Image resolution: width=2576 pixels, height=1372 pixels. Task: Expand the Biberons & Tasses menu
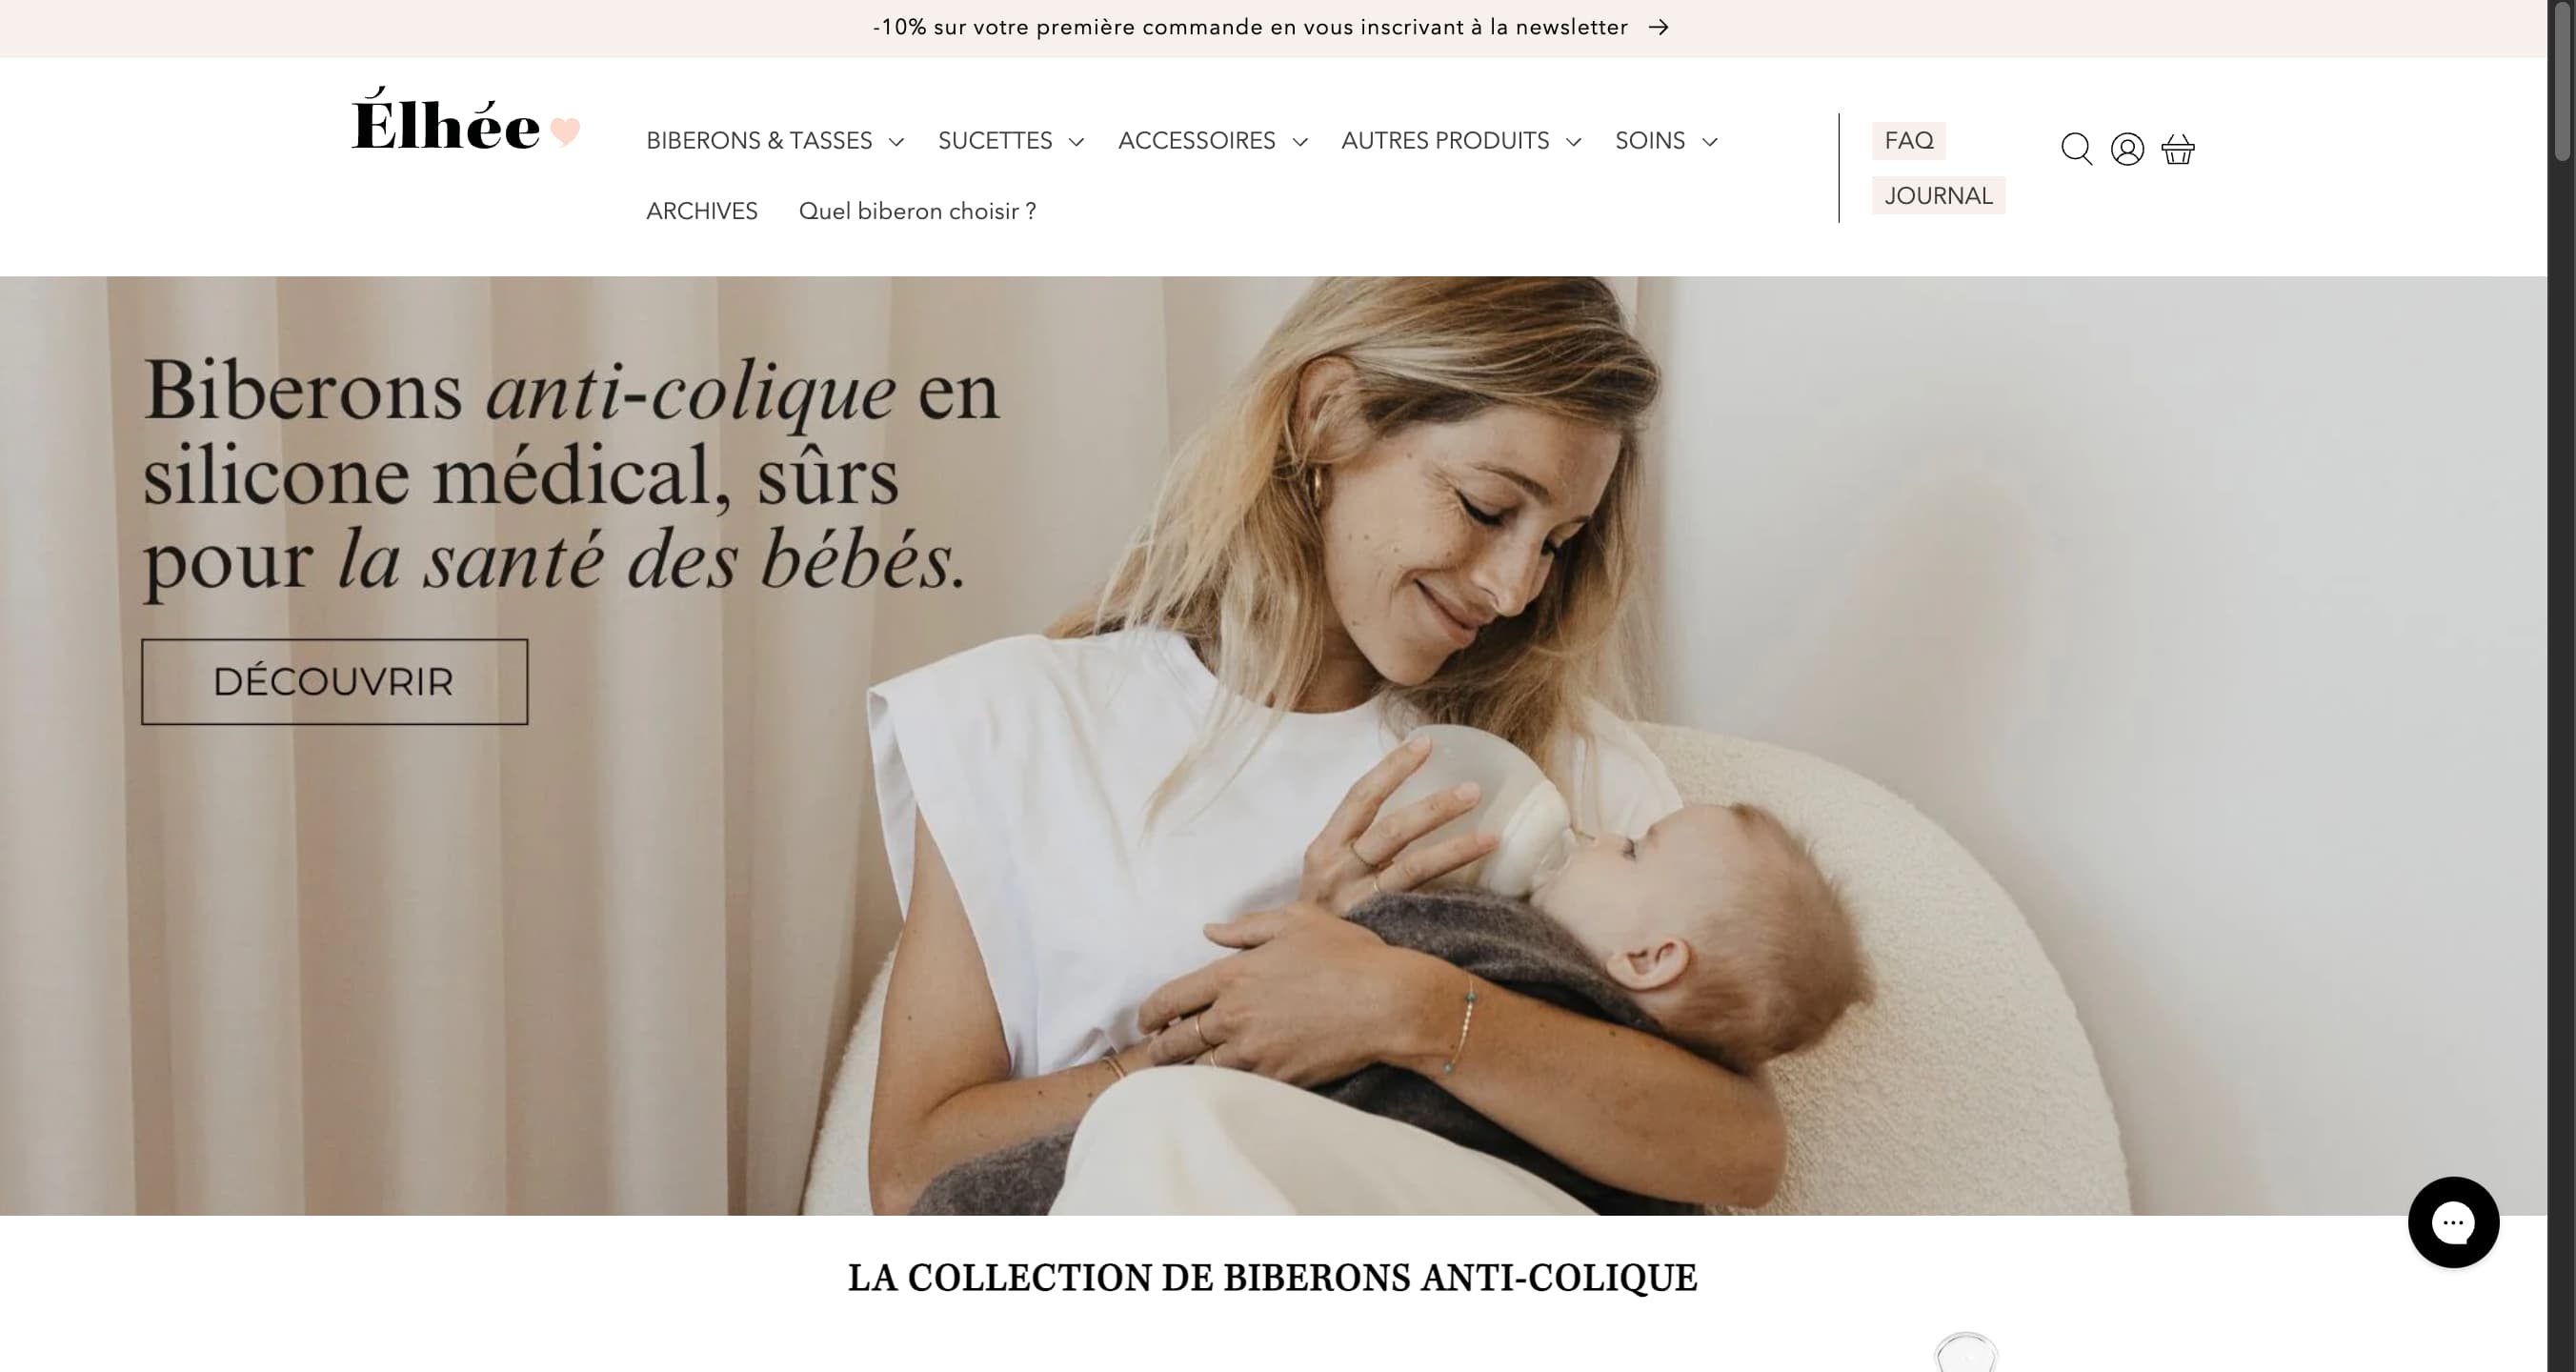click(775, 141)
